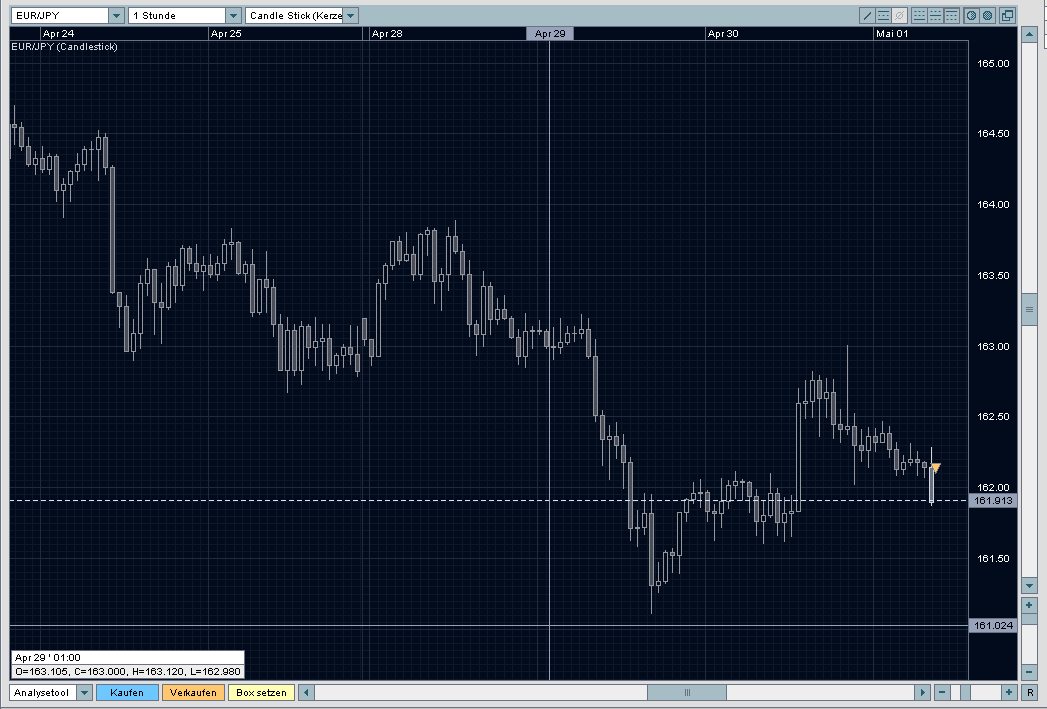Choose the line style with solid middle line
The height and width of the screenshot is (709, 1047).
point(935,15)
